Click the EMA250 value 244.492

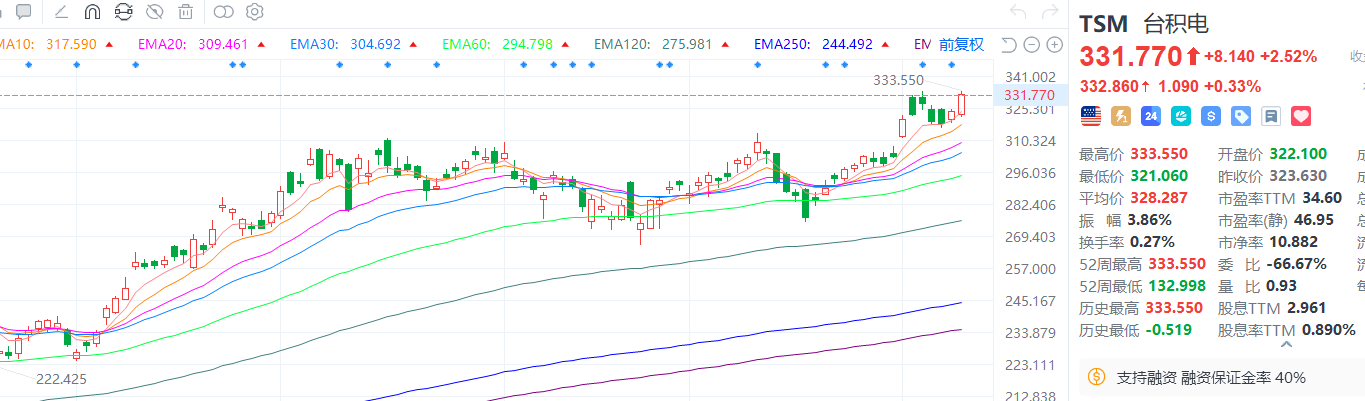click(848, 44)
